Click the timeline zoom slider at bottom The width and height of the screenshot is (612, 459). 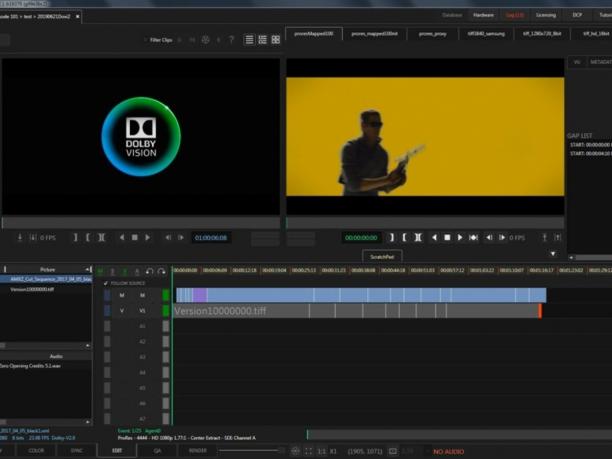pyautogui.click(x=250, y=451)
